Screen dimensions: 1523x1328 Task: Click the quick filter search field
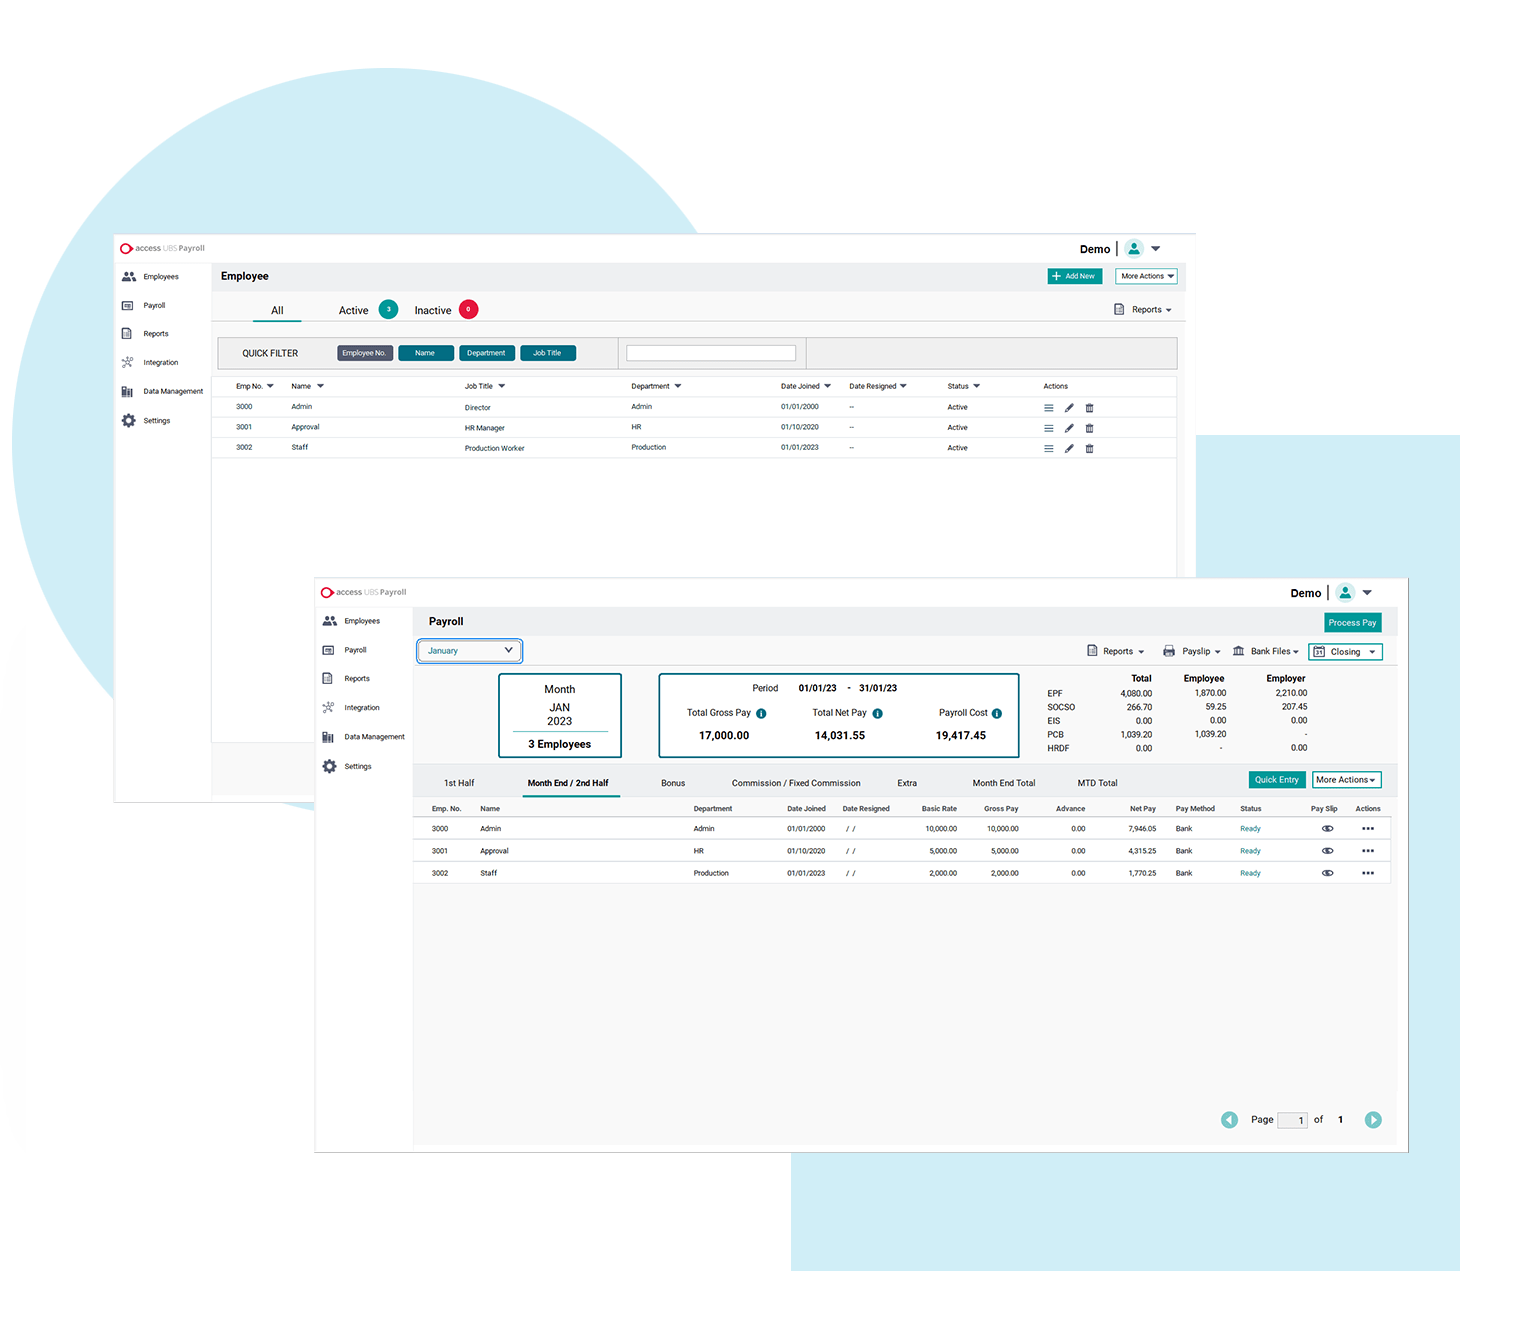click(711, 353)
